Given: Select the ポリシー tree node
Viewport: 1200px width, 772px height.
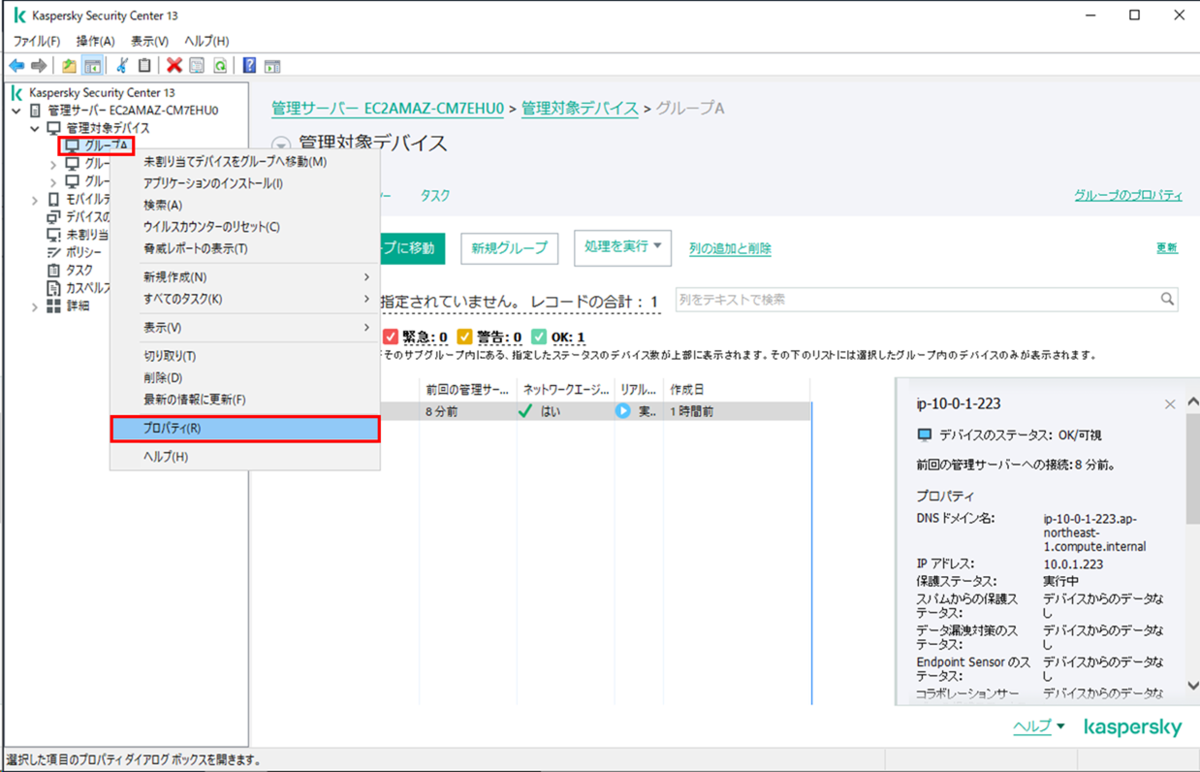Looking at the screenshot, I should point(84,252).
